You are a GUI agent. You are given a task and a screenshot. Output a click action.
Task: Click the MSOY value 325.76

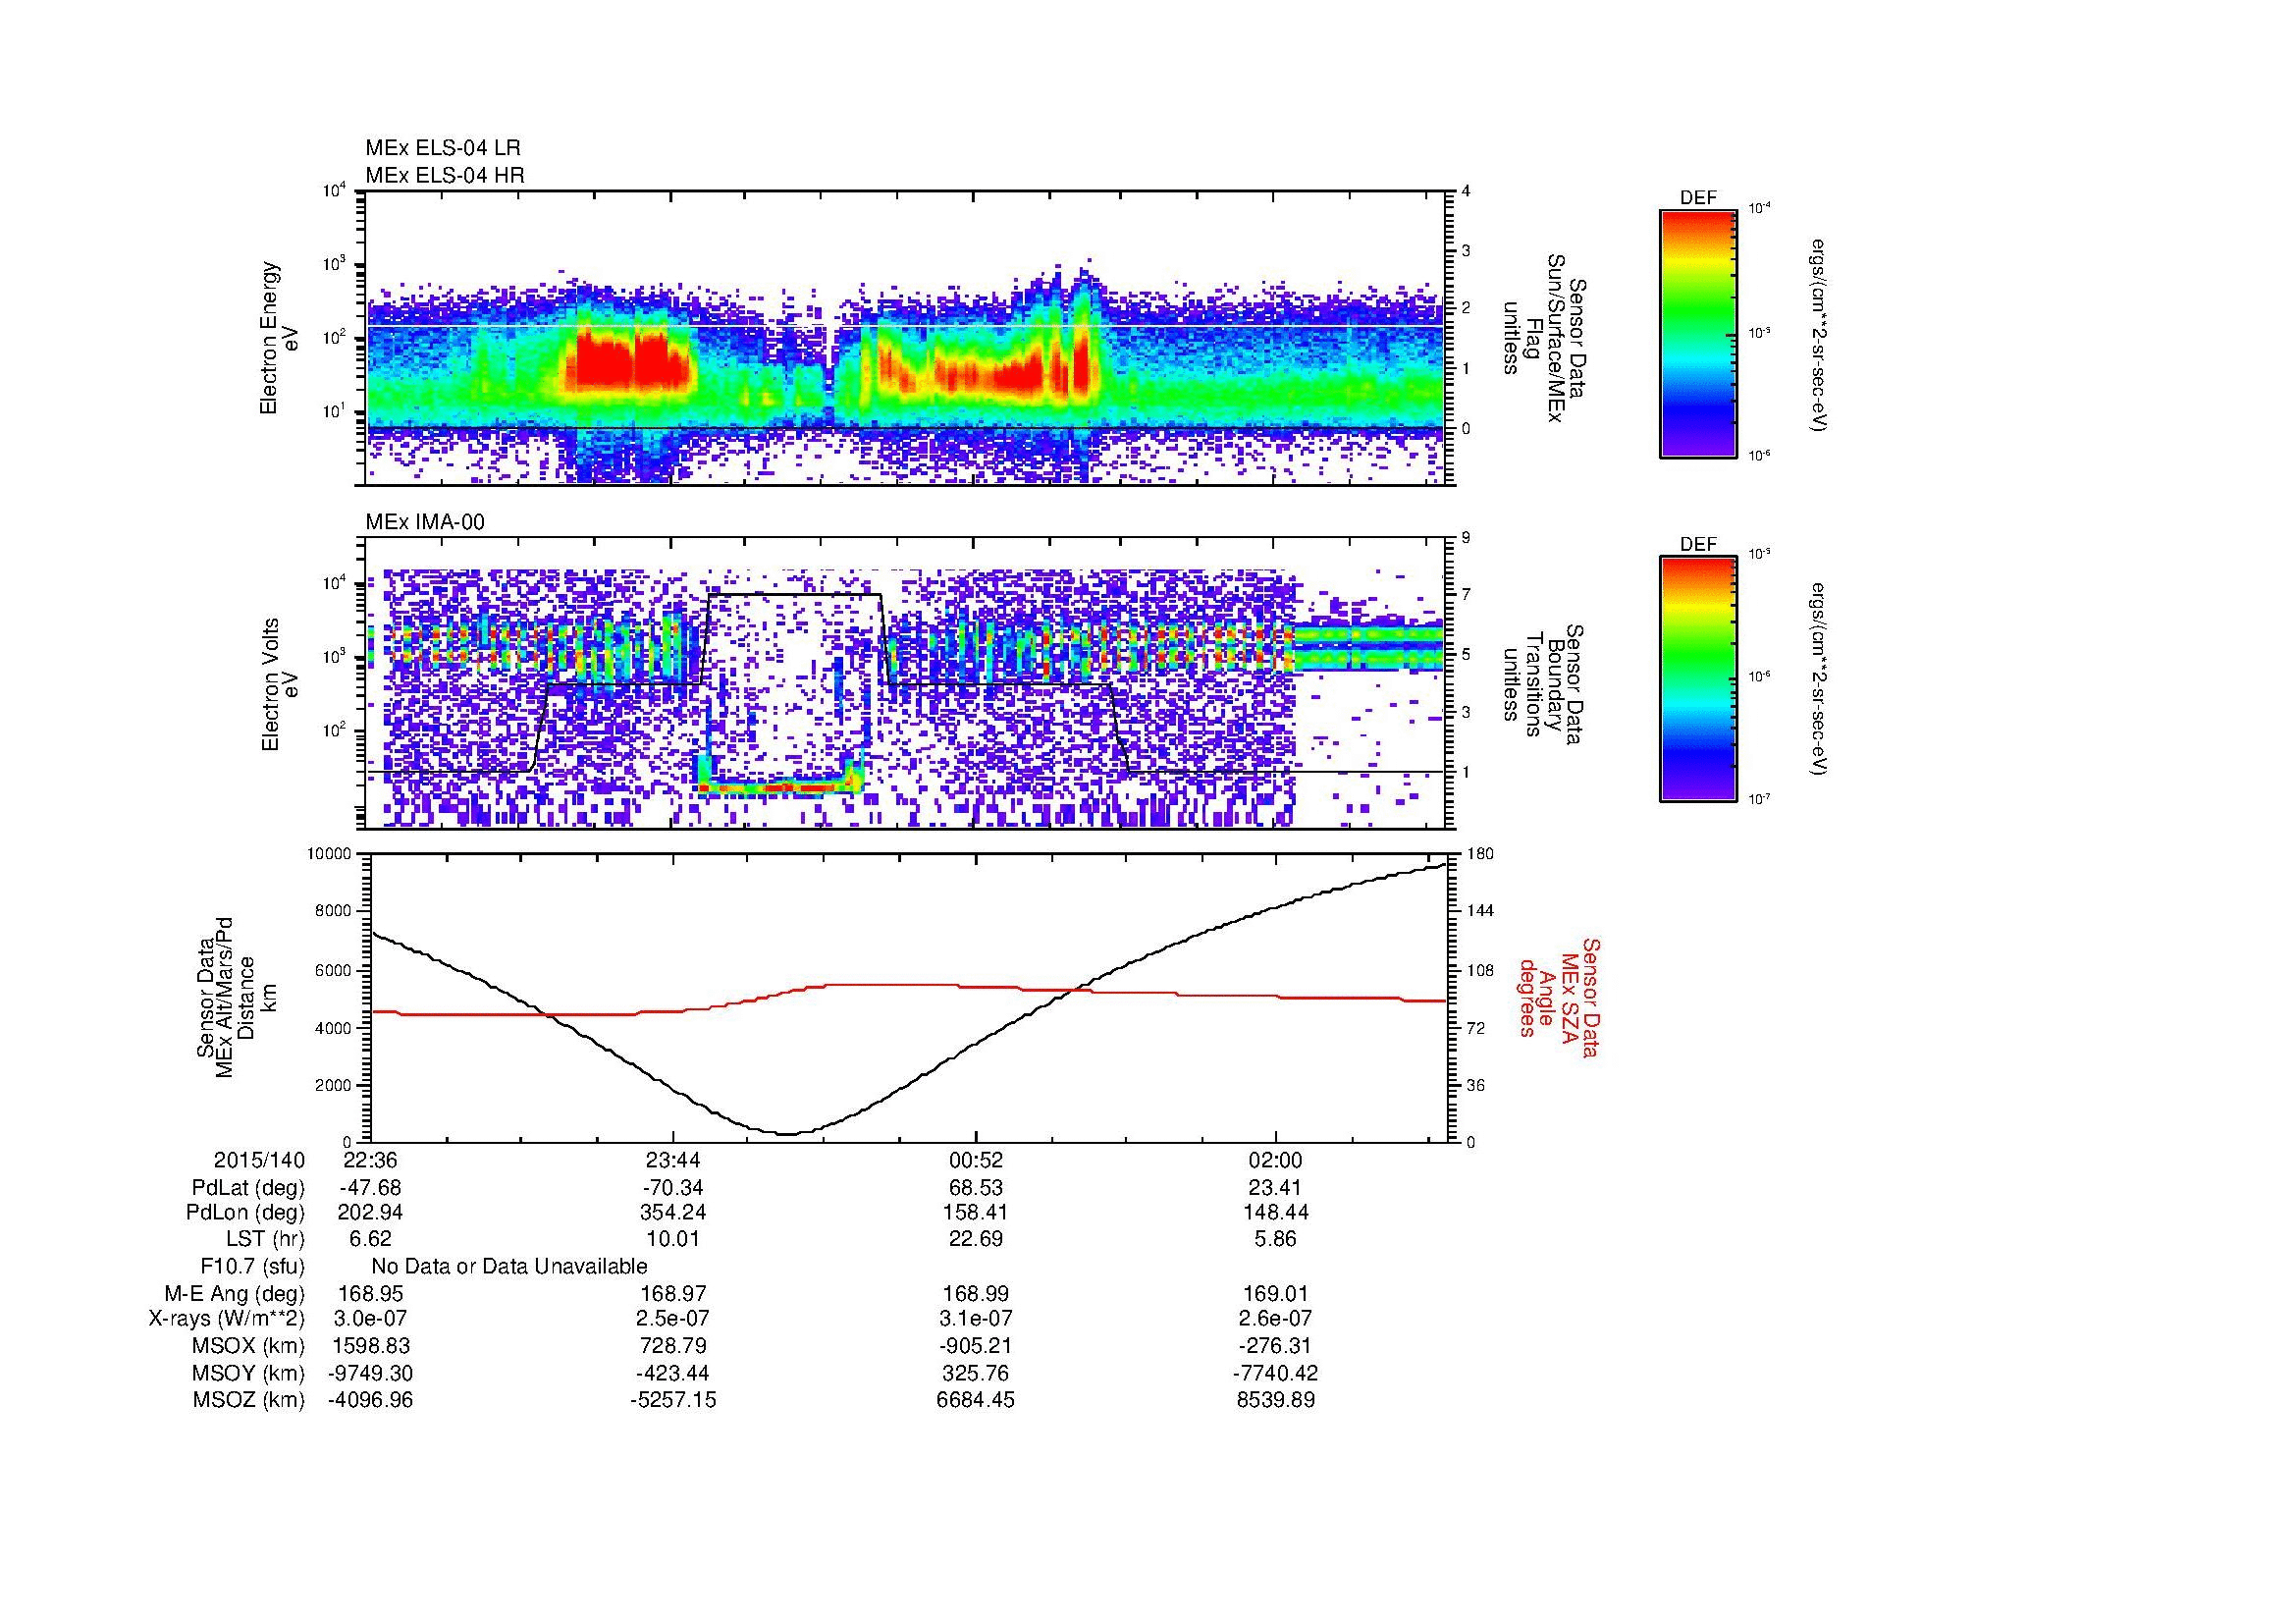pos(975,1374)
